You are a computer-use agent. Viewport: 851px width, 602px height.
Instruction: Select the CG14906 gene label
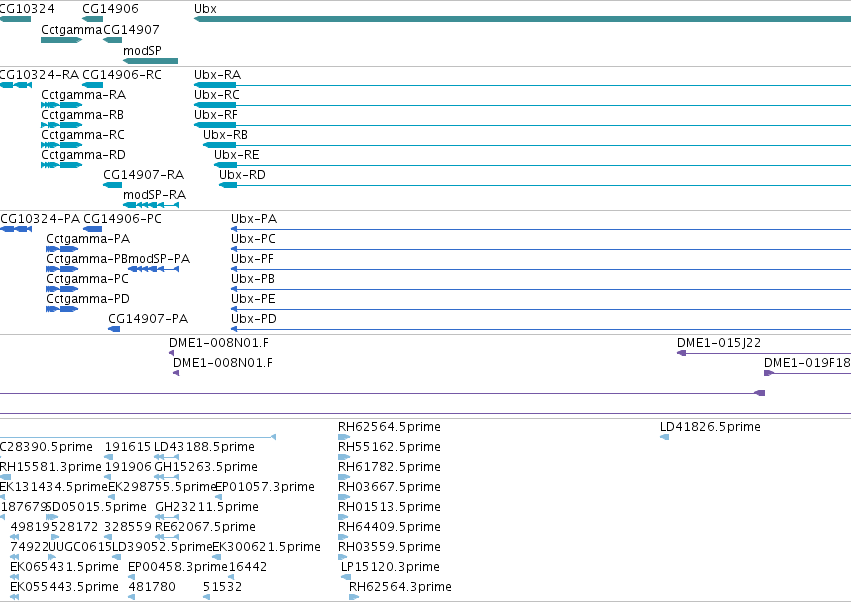[110, 9]
